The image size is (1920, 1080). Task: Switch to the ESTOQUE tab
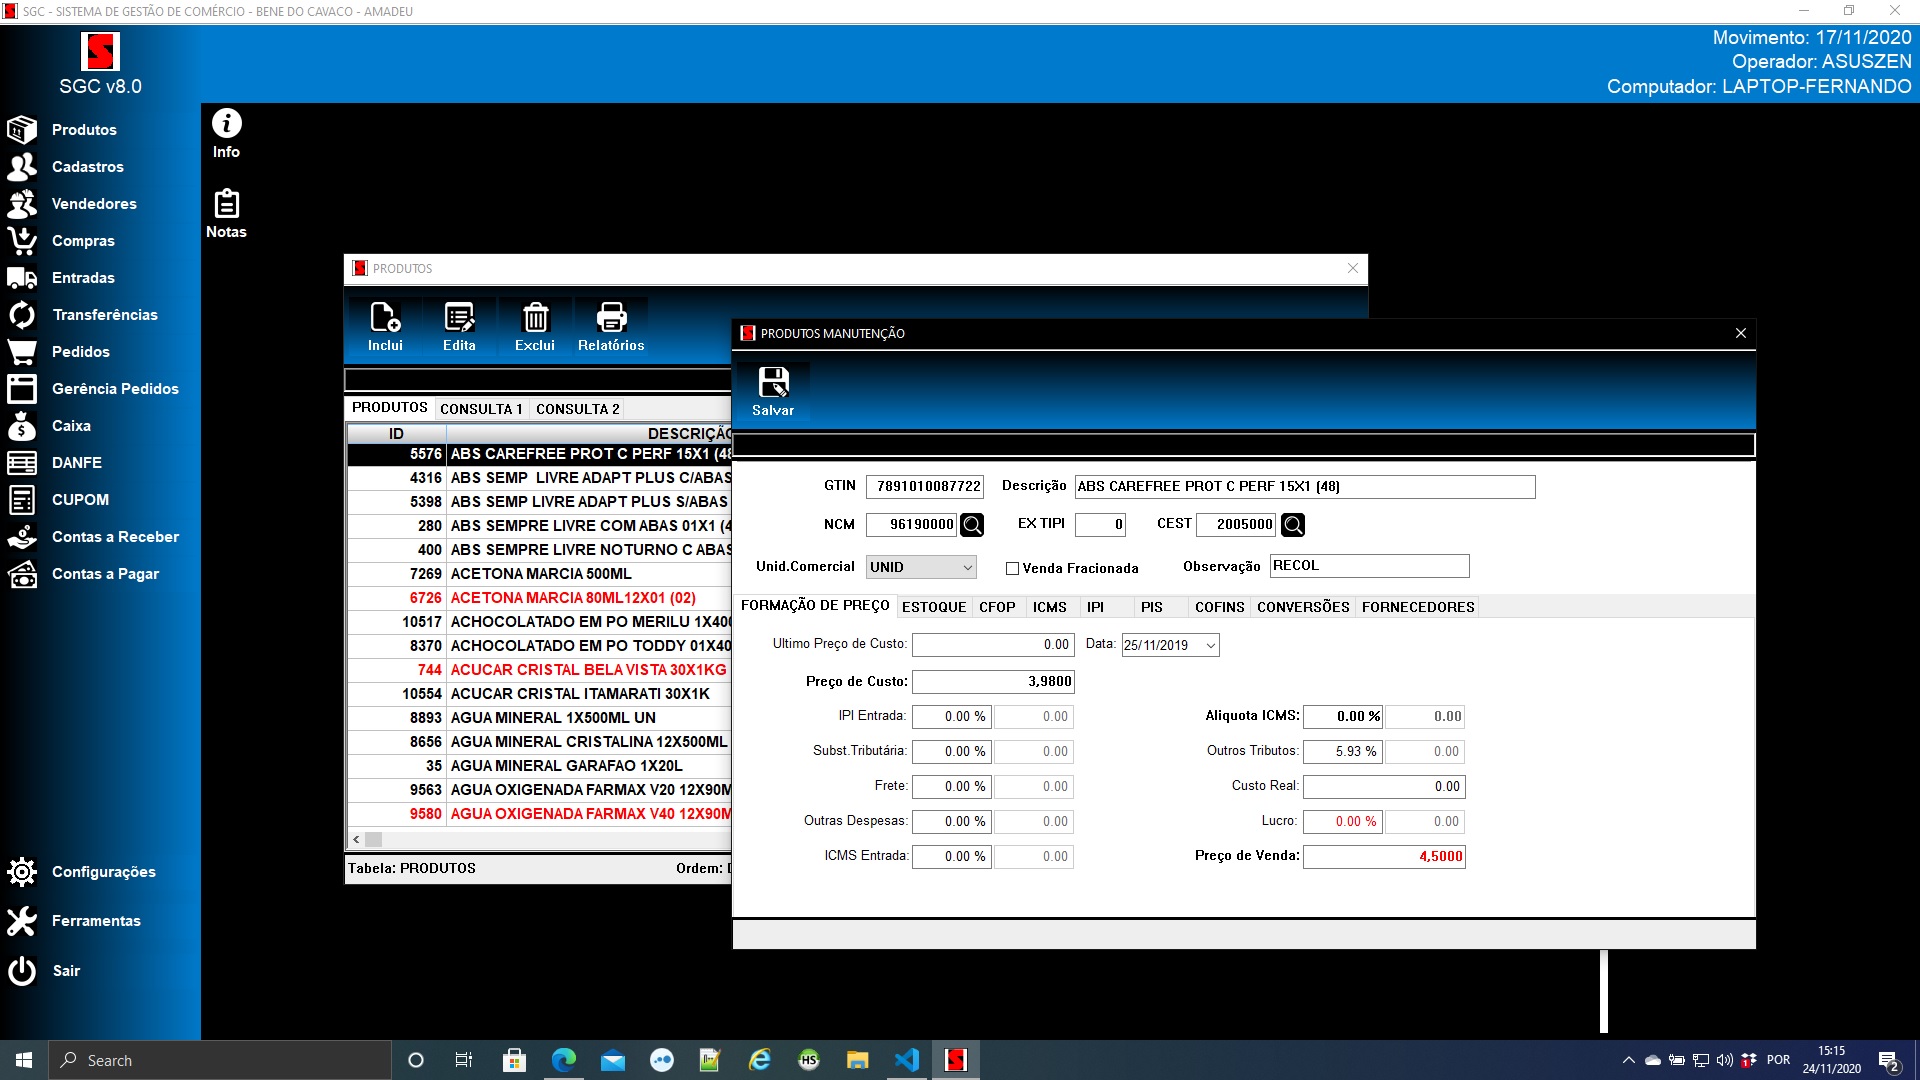[933, 607]
